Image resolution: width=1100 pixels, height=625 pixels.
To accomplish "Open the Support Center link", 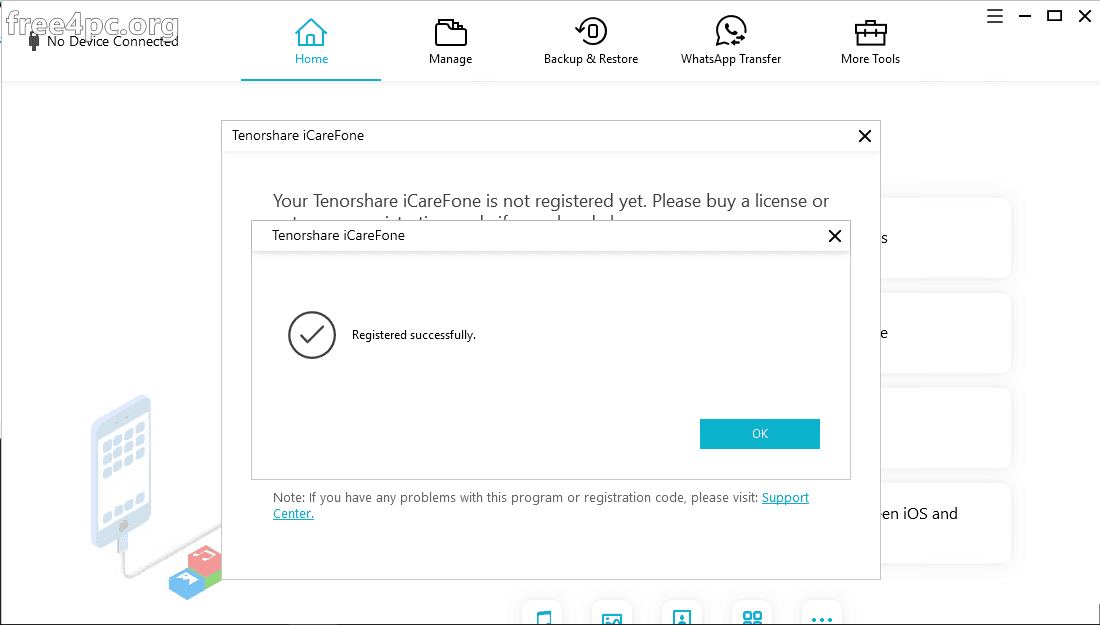I will (x=540, y=505).
